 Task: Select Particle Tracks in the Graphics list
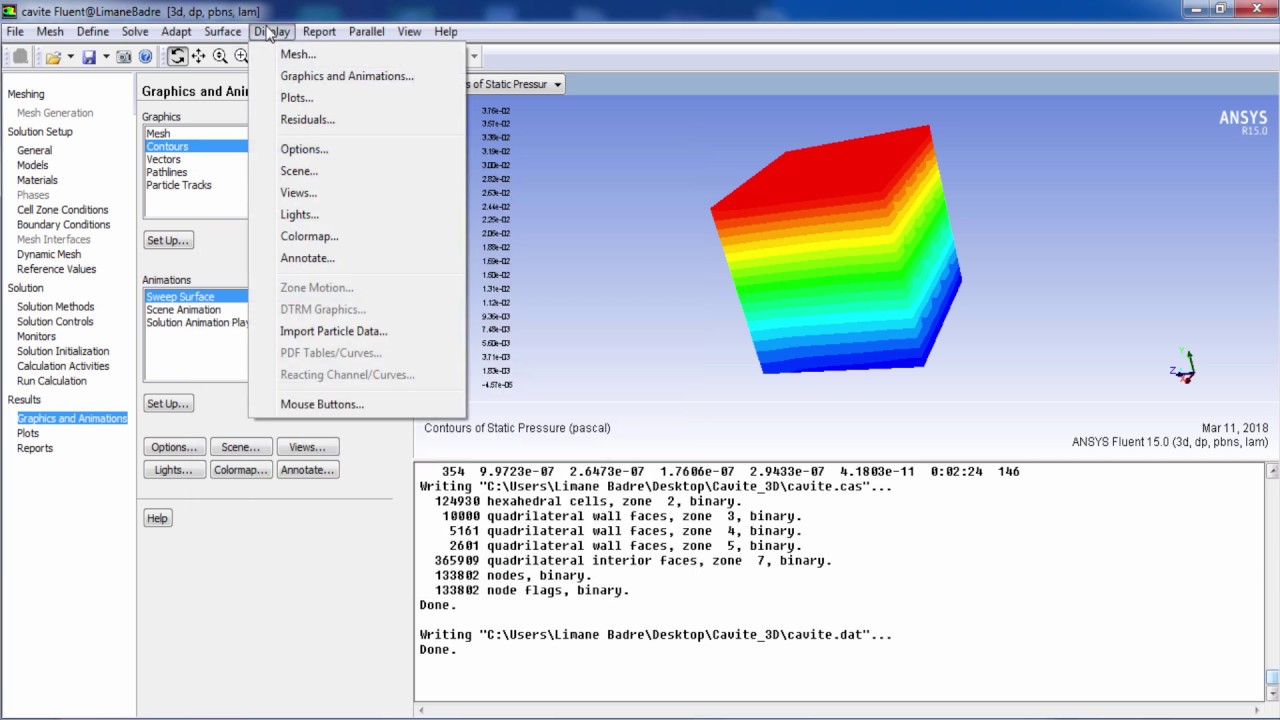pos(179,186)
